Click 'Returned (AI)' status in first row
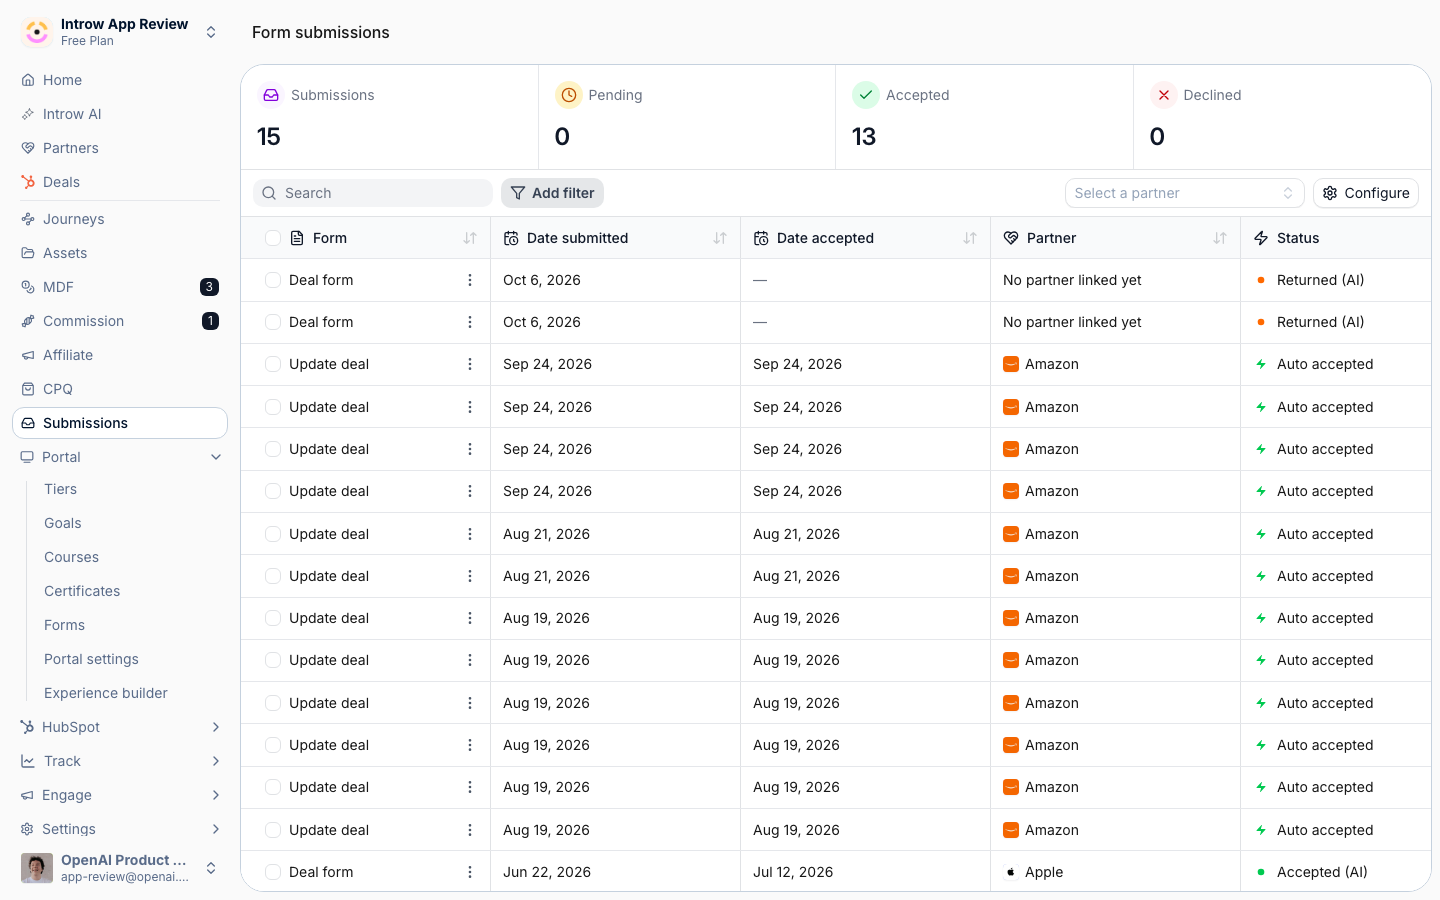This screenshot has height=900, width=1440. 1320,280
